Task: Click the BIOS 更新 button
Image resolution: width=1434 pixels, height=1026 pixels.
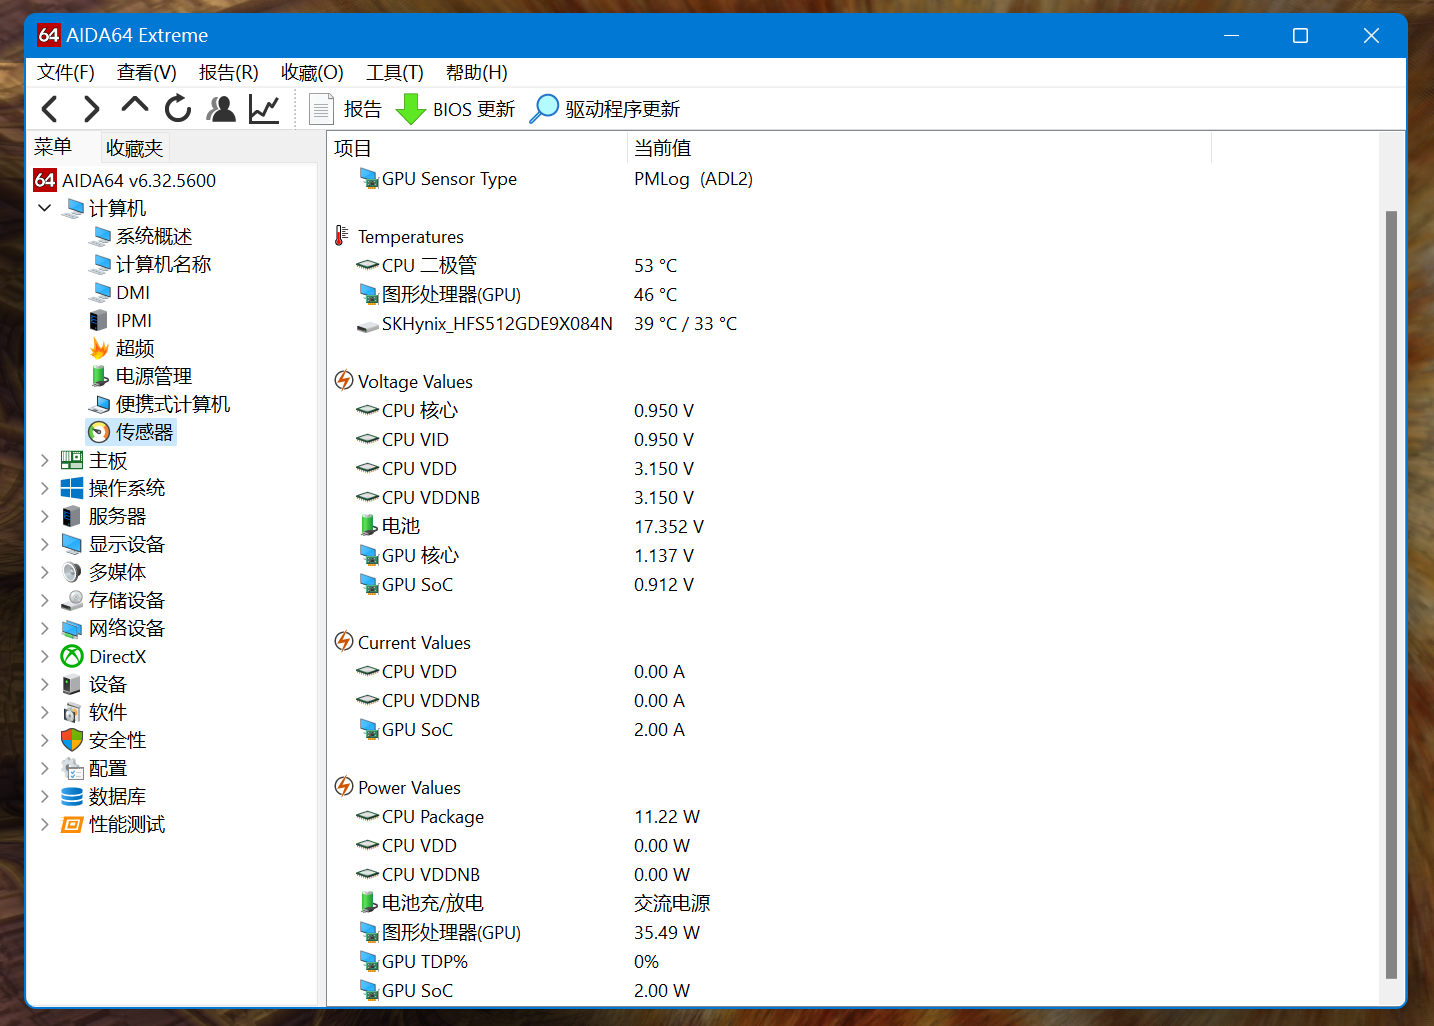Action: (x=456, y=109)
